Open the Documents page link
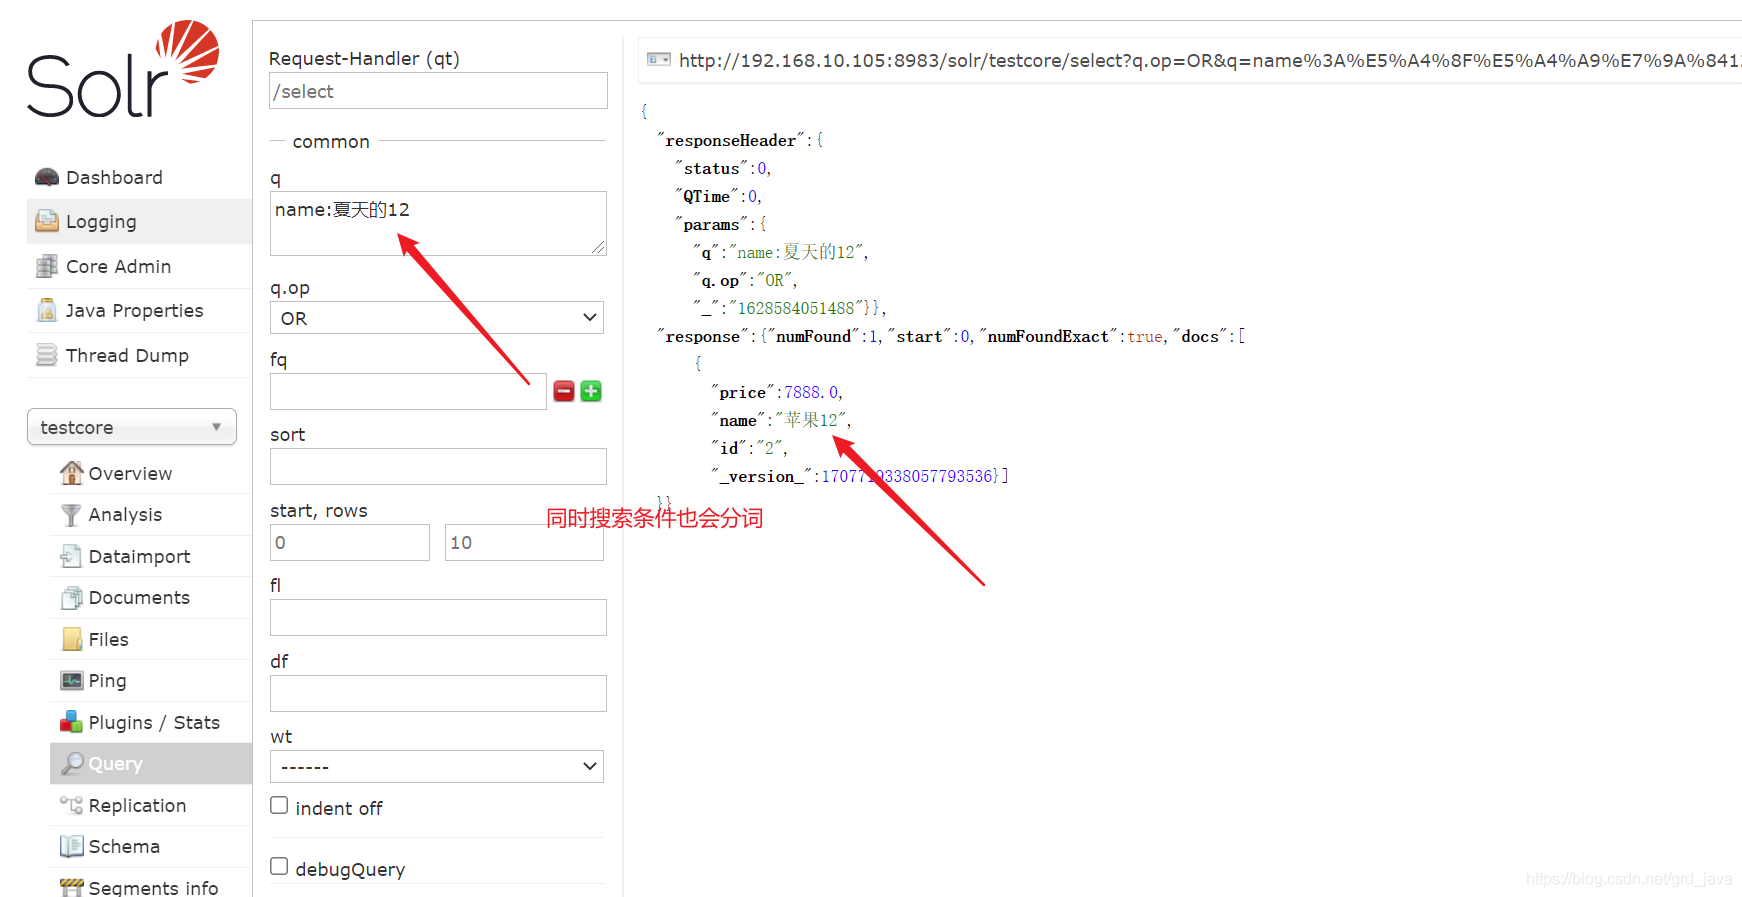Image resolution: width=1742 pixels, height=897 pixels. coord(139,598)
